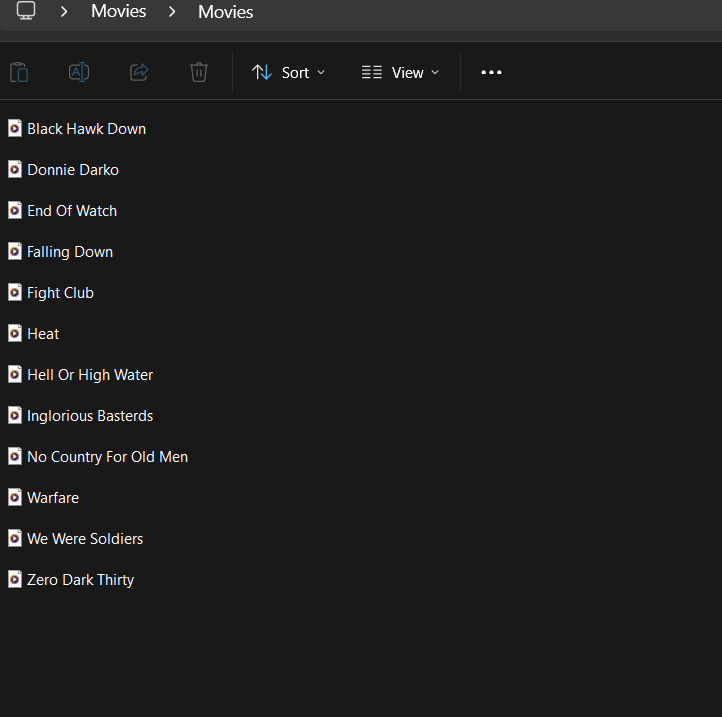Open the Sort dropdown menu
Image resolution: width=722 pixels, height=717 pixels.
(289, 72)
